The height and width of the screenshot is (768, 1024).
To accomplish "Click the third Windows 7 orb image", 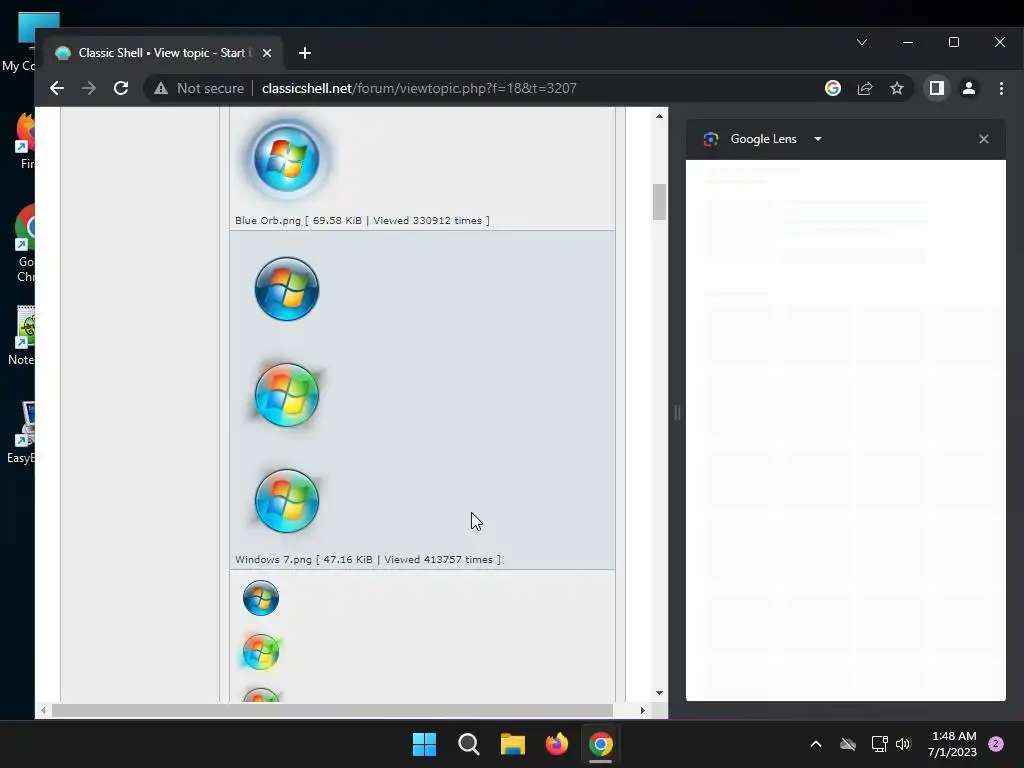I will pos(287,501).
